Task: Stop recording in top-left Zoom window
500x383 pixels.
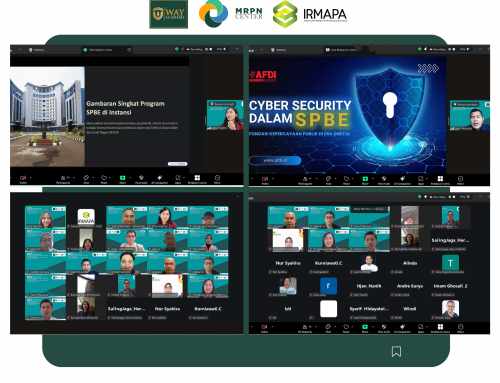Action: coord(211,49)
